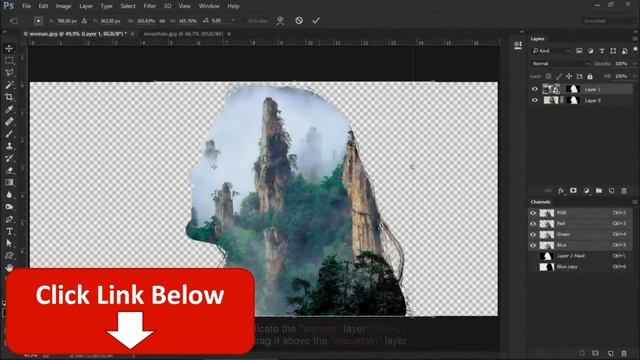Open the Opacity slider dropdown arrow

click(634, 64)
